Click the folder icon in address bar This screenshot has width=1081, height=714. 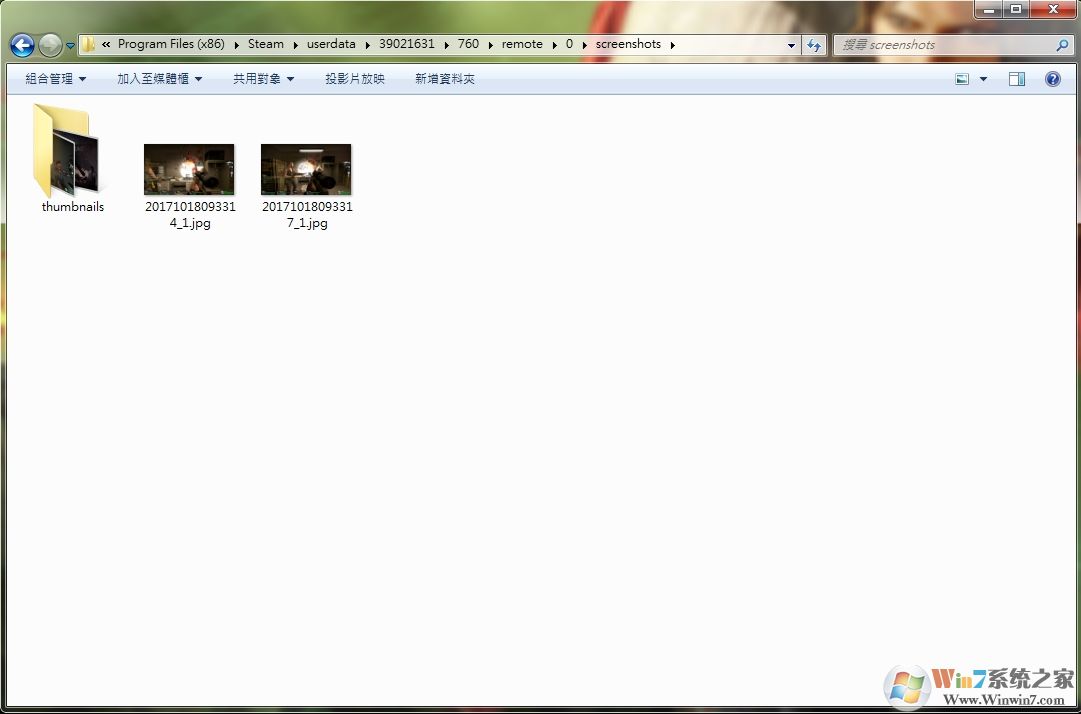tap(88, 44)
